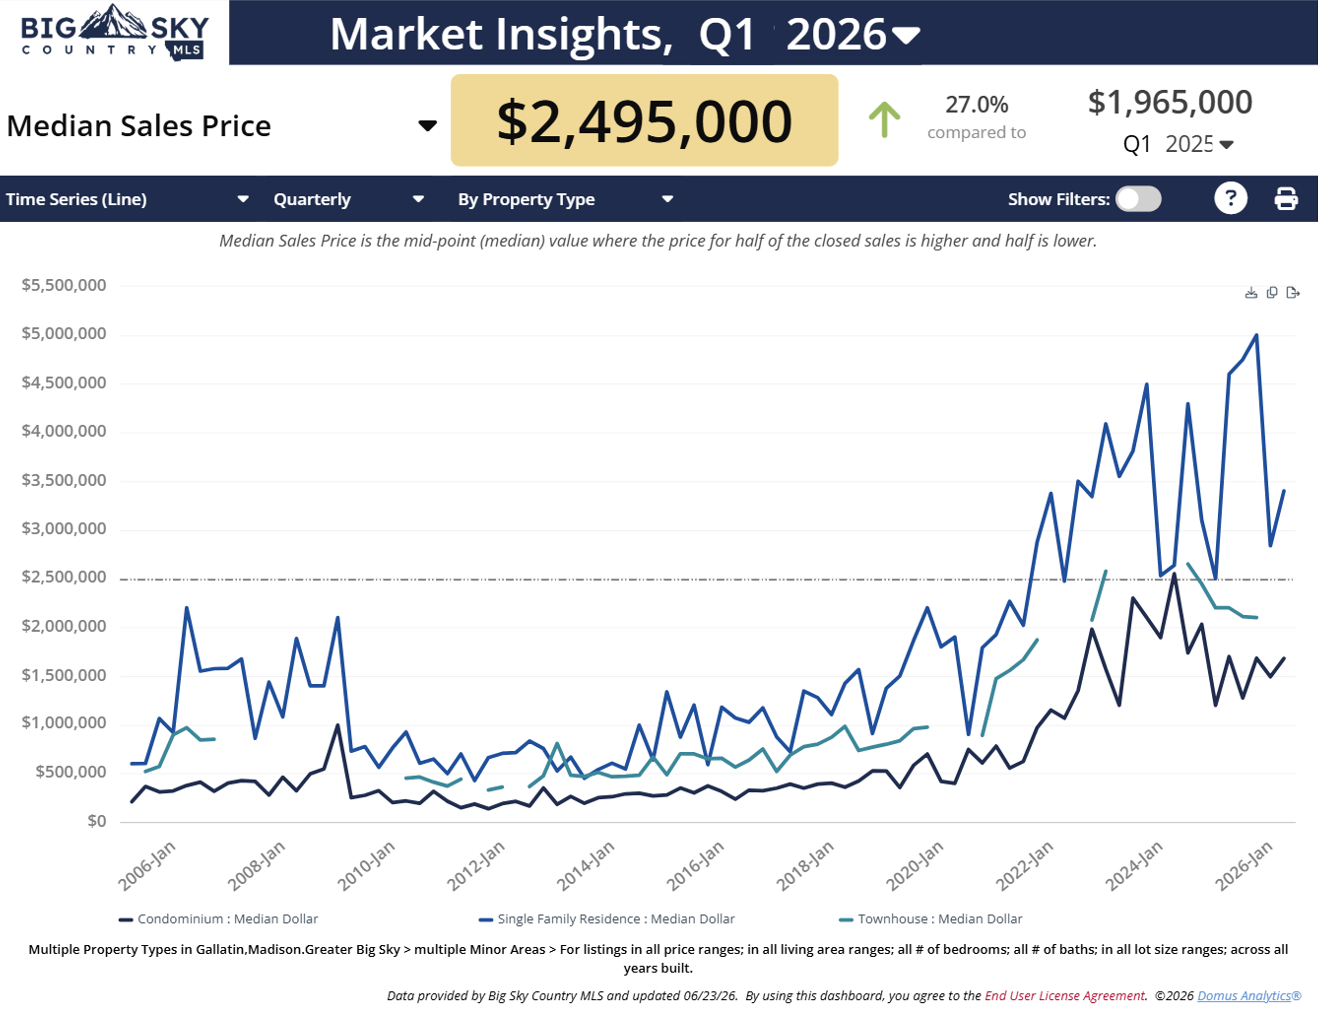The height and width of the screenshot is (1016, 1318).
Task: Open the By Property Type grouping dropdown
Action: pos(566,199)
